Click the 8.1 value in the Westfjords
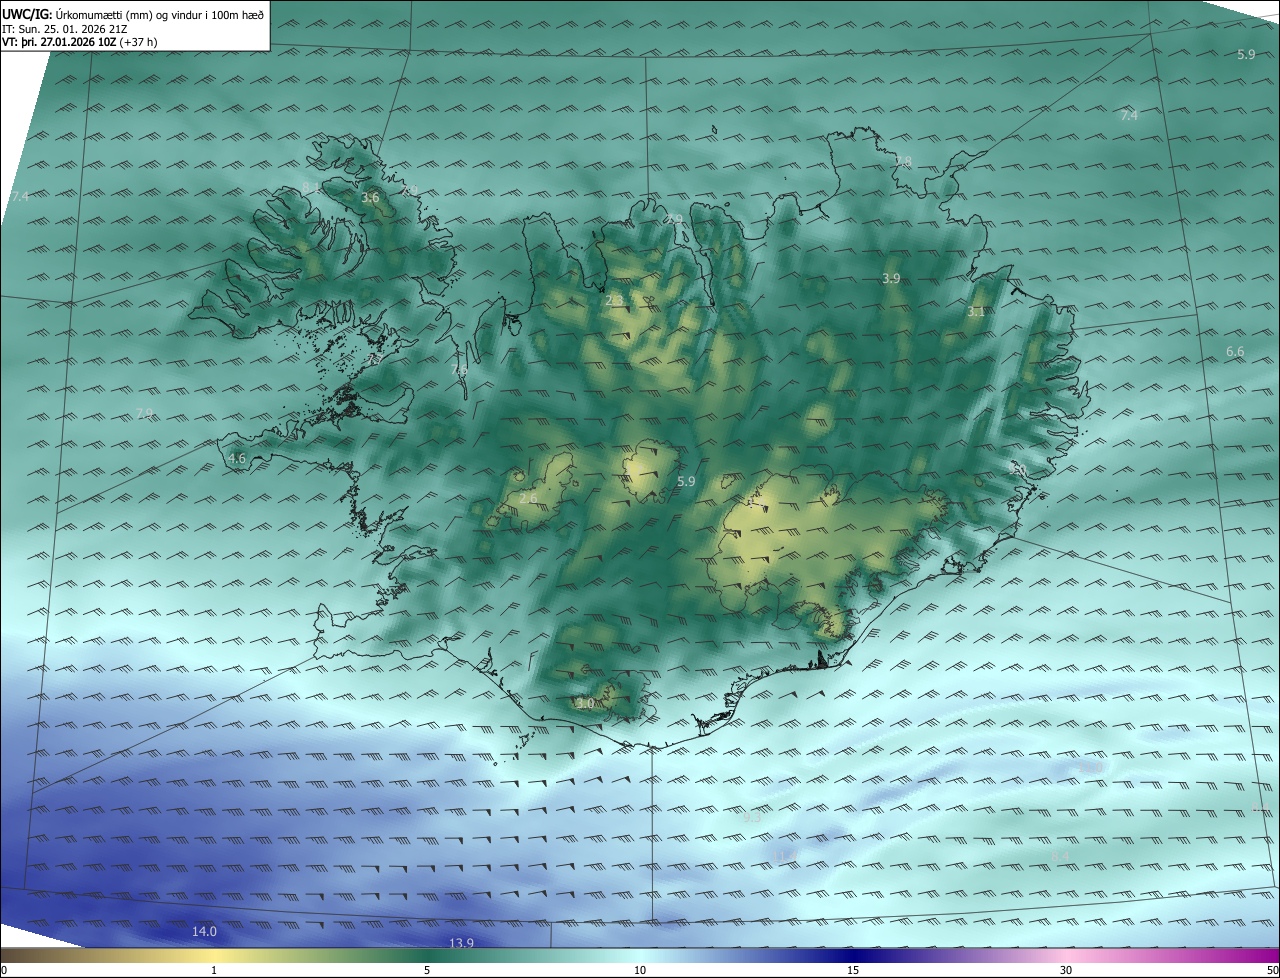The width and height of the screenshot is (1280, 978). point(311,189)
